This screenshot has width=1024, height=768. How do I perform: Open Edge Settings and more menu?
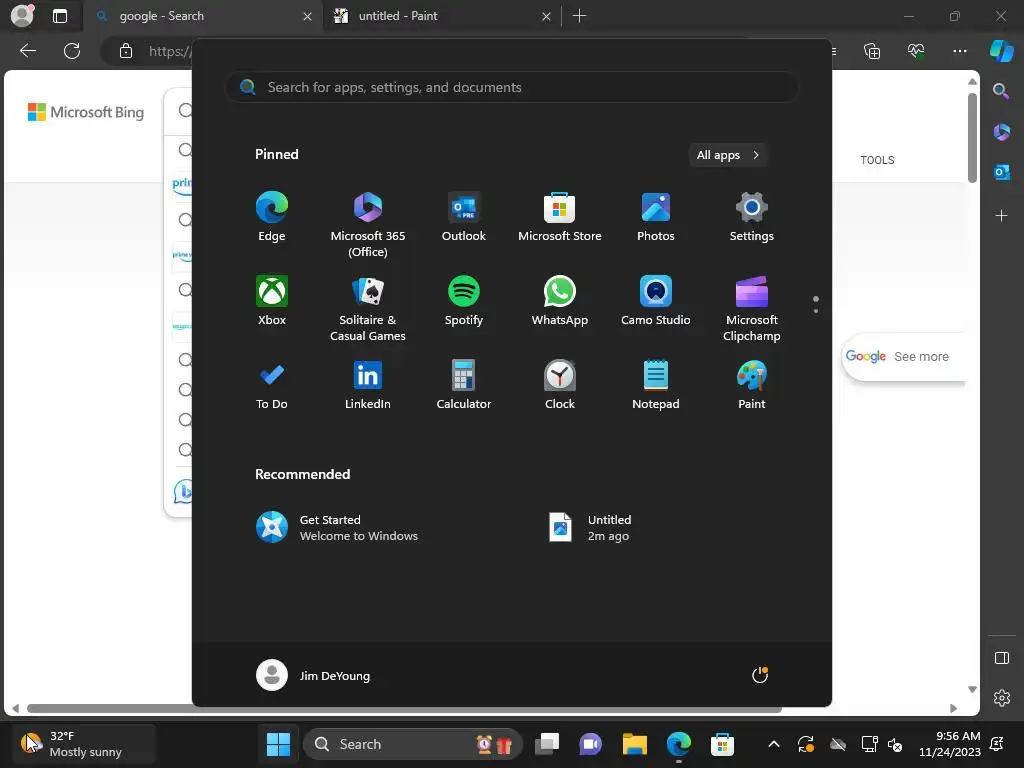tap(959, 51)
